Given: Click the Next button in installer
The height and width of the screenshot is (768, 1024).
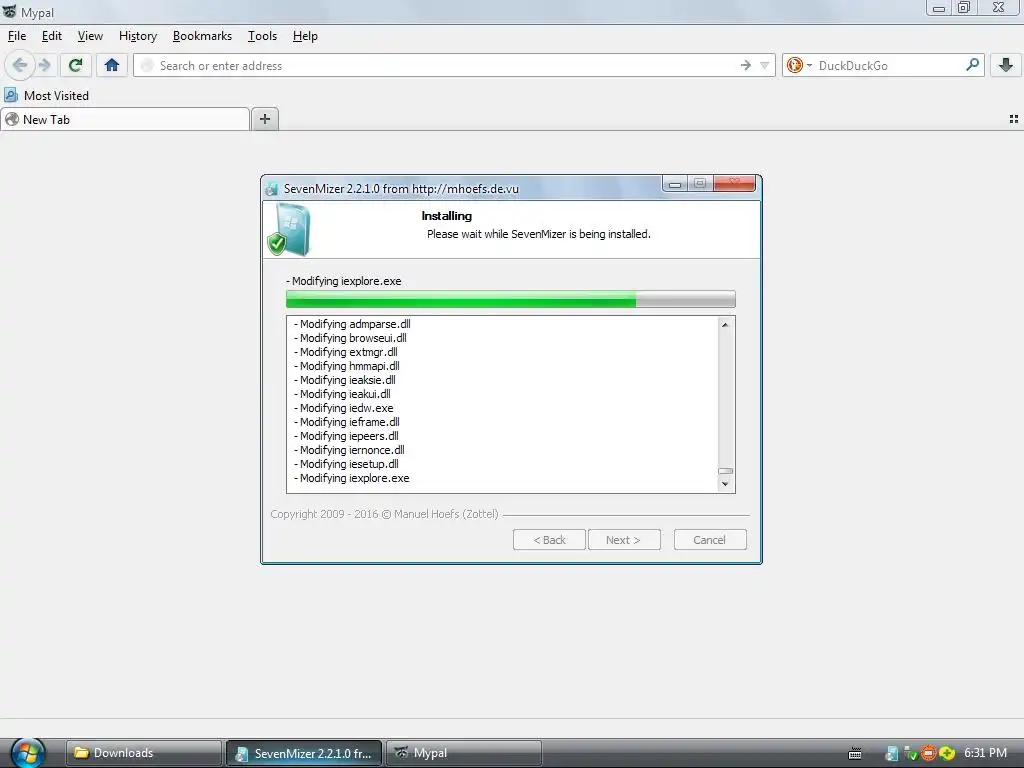Looking at the screenshot, I should (x=624, y=539).
